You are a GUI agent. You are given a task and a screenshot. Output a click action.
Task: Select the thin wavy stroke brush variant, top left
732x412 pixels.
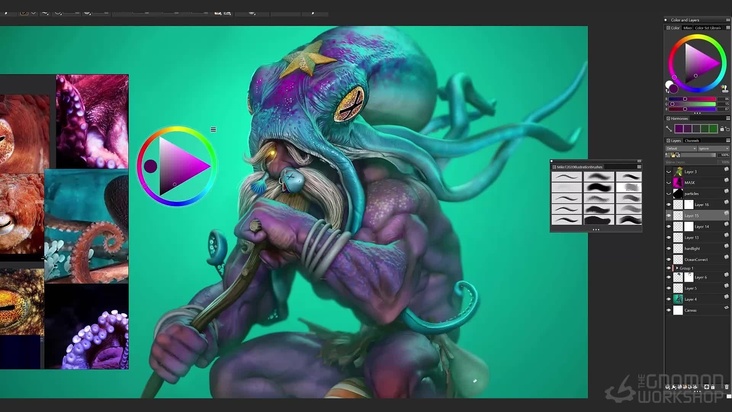coord(566,176)
